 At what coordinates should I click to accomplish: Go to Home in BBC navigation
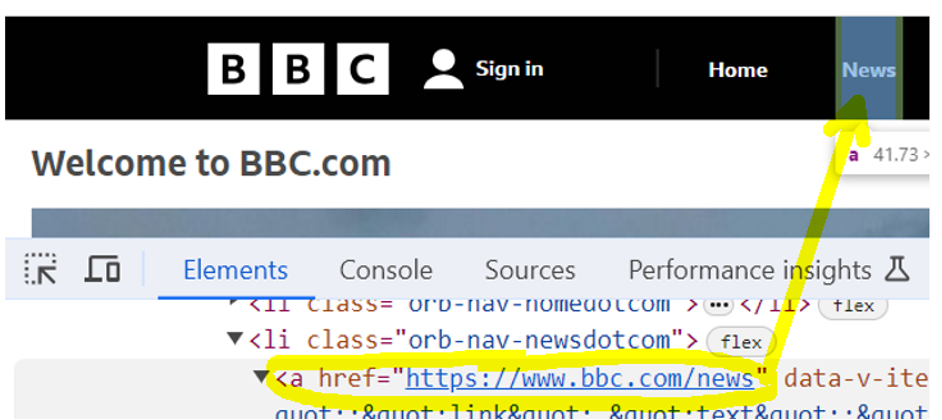point(737,70)
